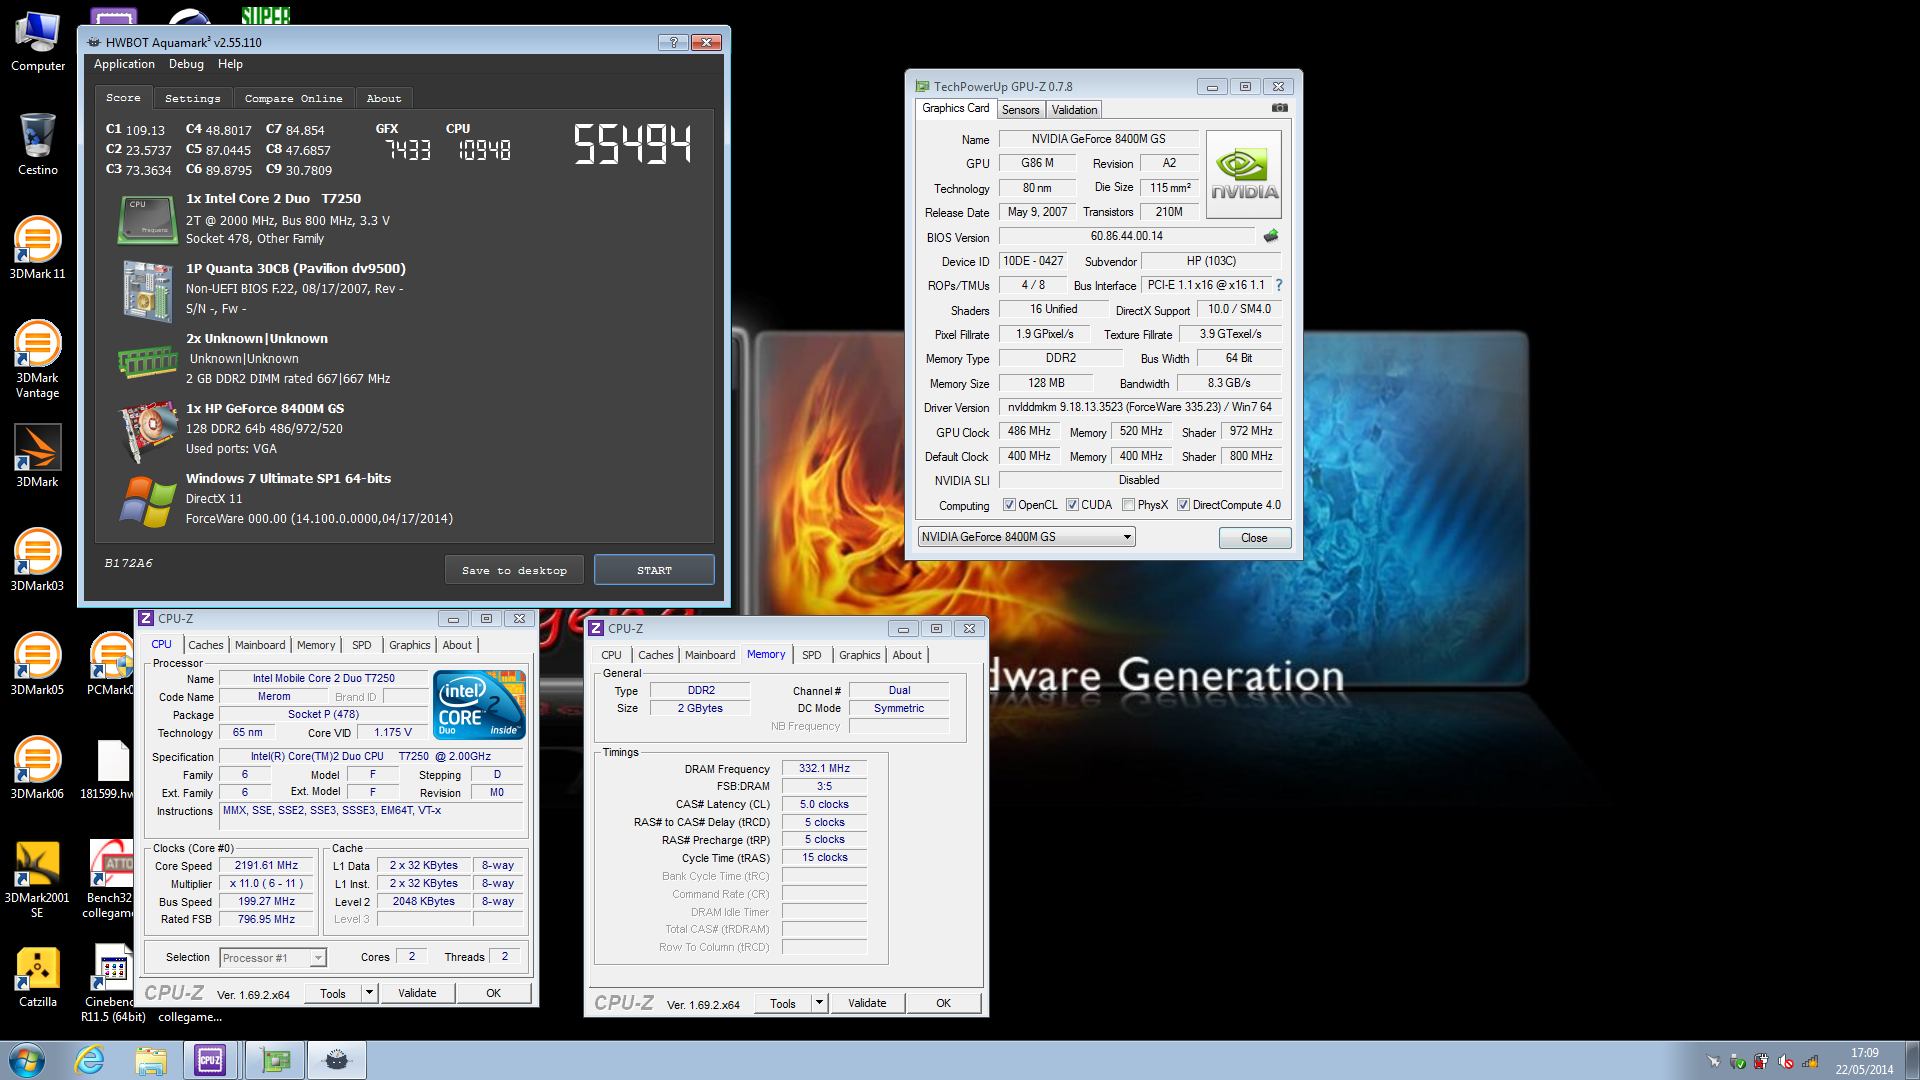Launch the 3DMark shortcut with the orange arrow logo
Screen dimensions: 1920x1080
(x=38, y=456)
